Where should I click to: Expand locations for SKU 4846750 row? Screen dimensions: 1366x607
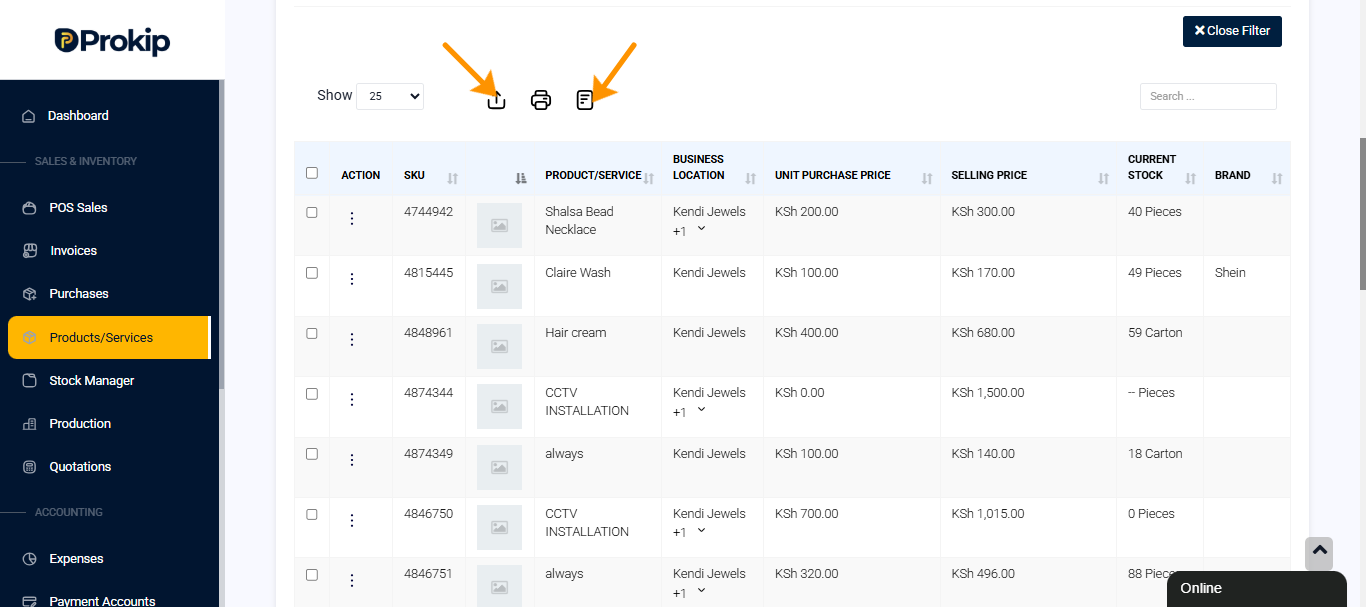(x=701, y=531)
